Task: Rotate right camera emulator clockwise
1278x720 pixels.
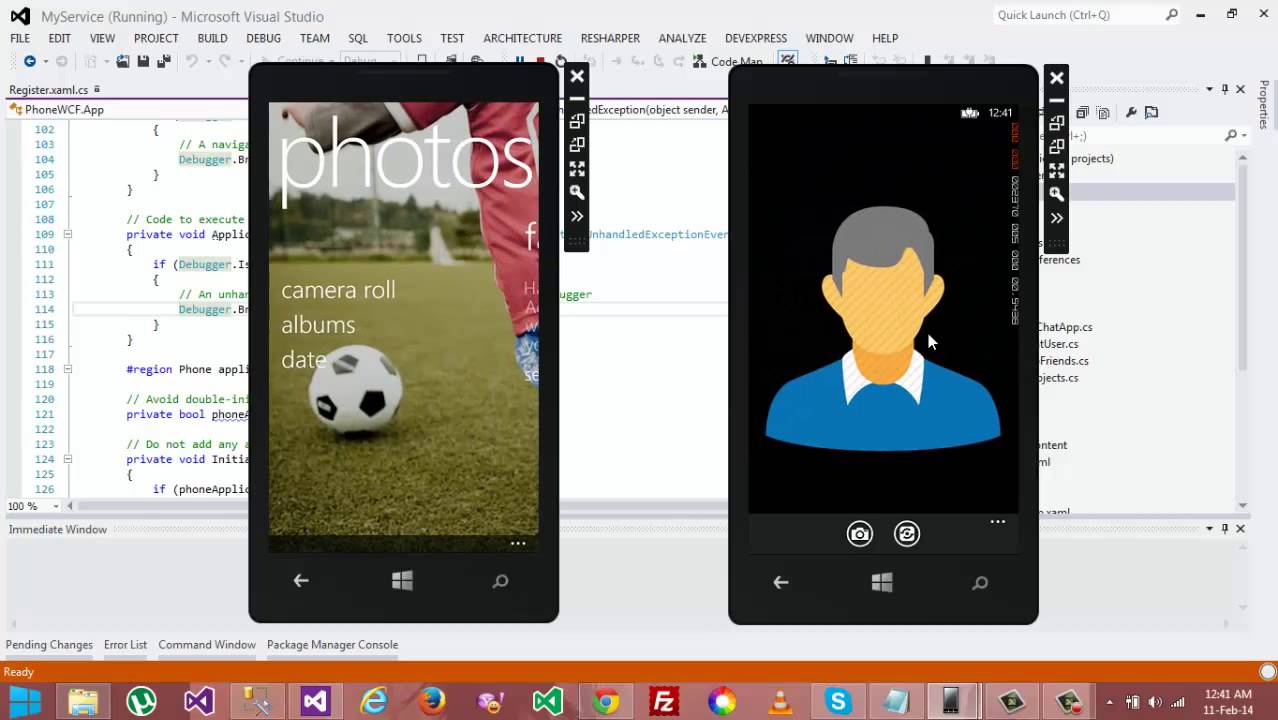Action: (1057, 146)
